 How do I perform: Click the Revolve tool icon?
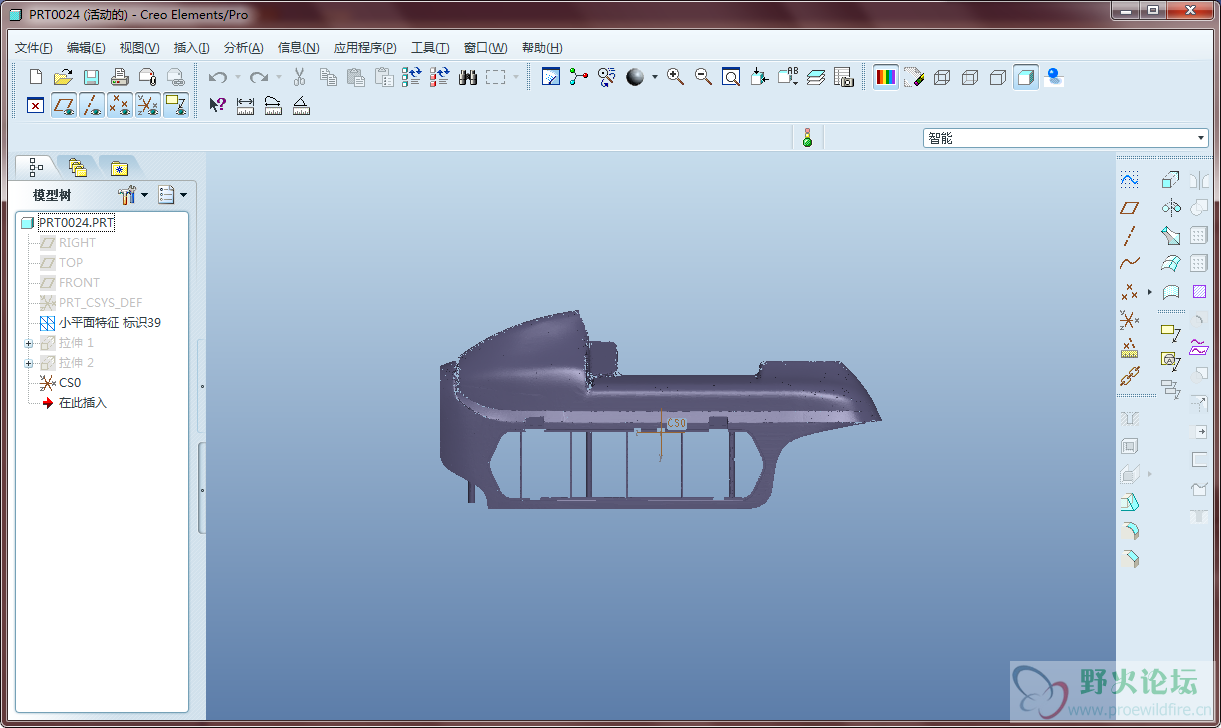click(x=1171, y=208)
